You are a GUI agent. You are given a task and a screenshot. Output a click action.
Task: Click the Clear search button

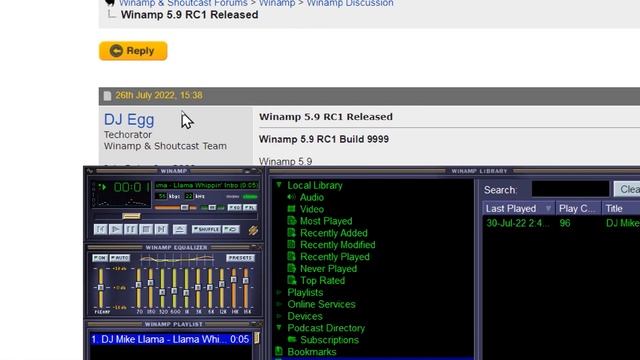pos(627,189)
